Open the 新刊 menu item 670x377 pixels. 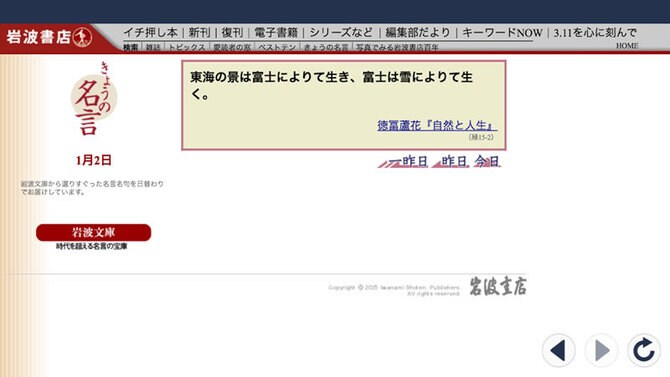[x=199, y=32]
